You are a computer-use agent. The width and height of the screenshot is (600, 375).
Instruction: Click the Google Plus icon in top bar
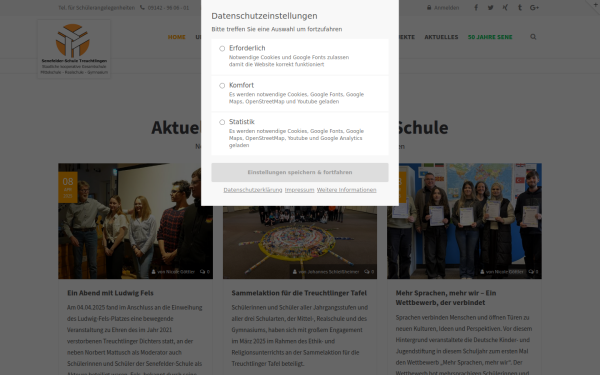[x=534, y=8]
